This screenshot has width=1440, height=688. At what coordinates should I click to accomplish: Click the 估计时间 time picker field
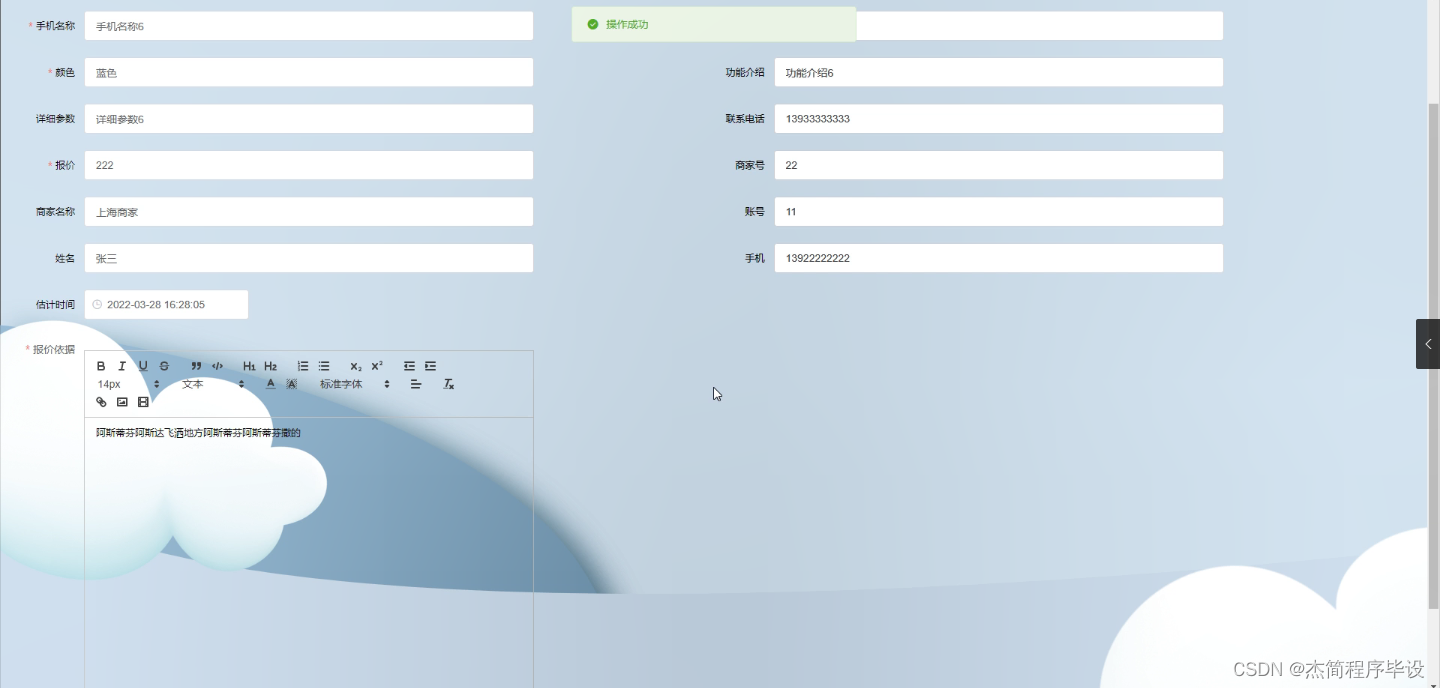pyautogui.click(x=166, y=304)
